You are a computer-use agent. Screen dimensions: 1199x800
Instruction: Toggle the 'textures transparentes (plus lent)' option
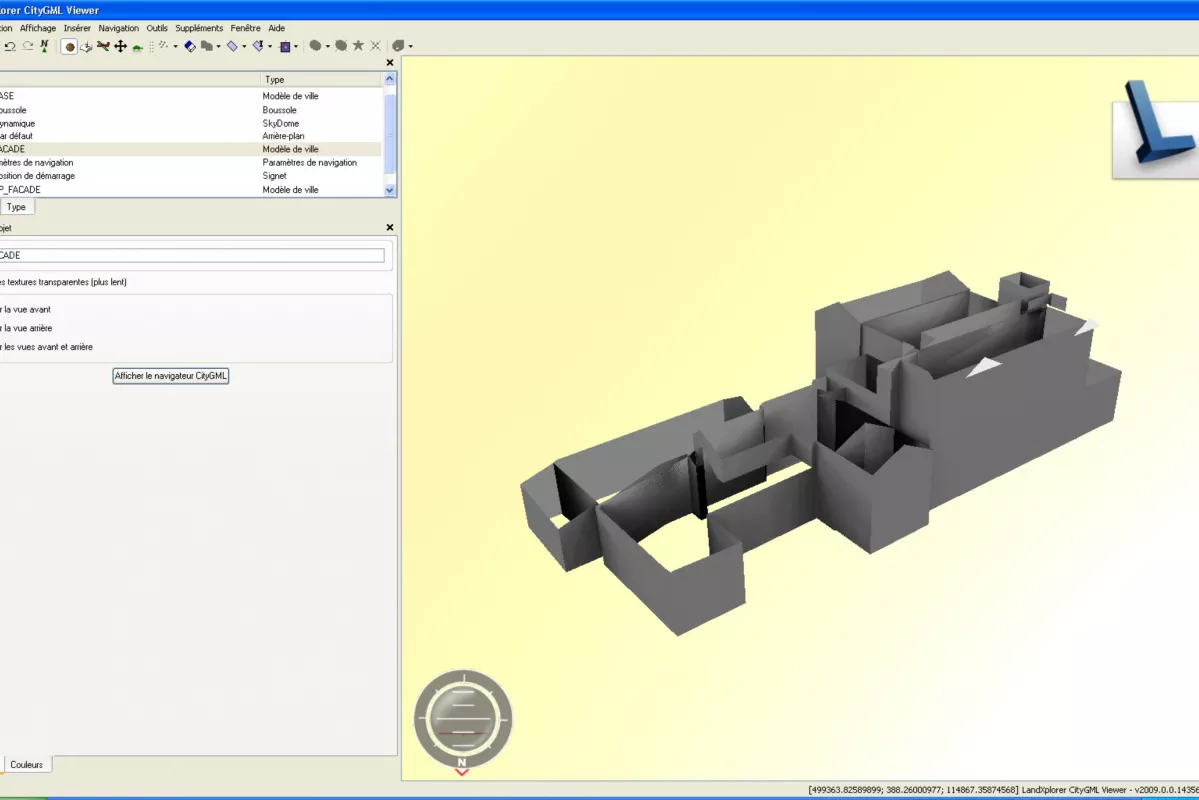tap(62, 282)
